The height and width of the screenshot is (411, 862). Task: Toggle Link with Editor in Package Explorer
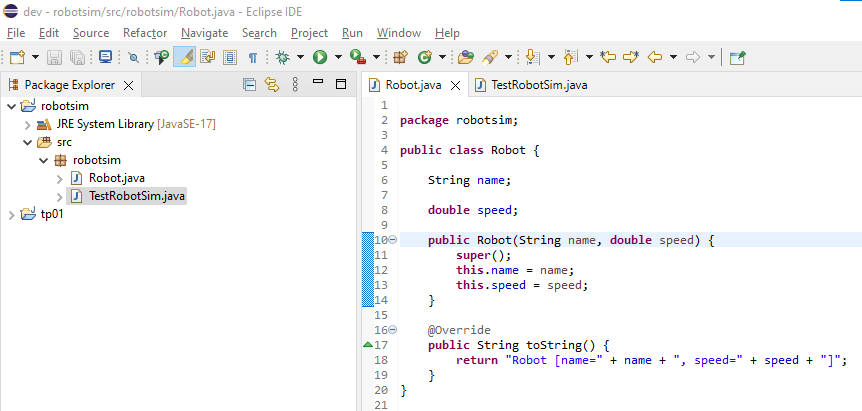tap(270, 85)
